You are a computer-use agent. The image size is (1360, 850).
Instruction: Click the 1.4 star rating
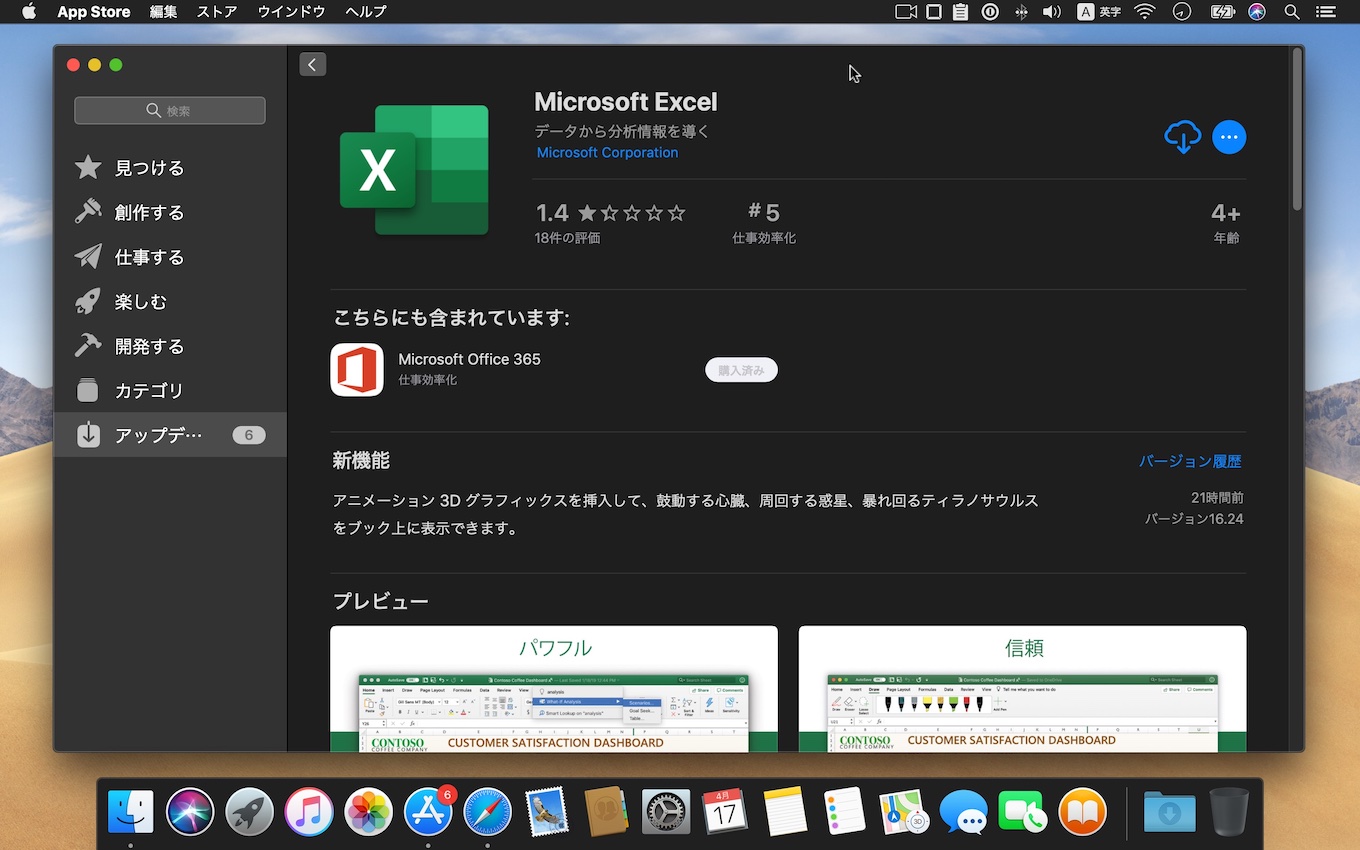pos(610,213)
